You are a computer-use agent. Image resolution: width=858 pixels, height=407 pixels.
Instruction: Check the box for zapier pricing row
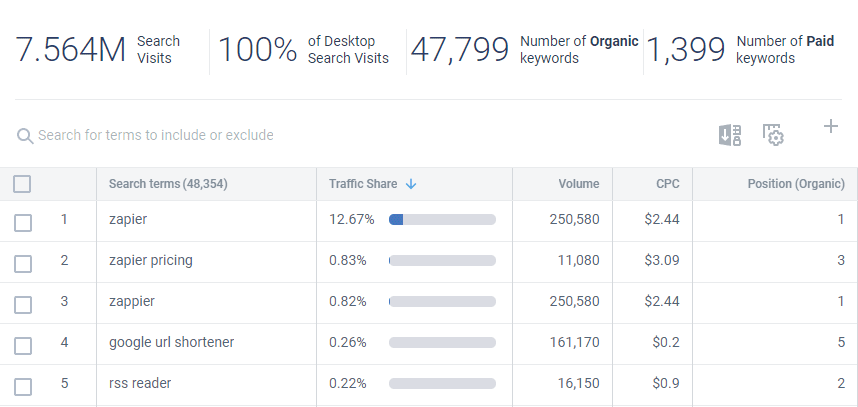coord(23,264)
